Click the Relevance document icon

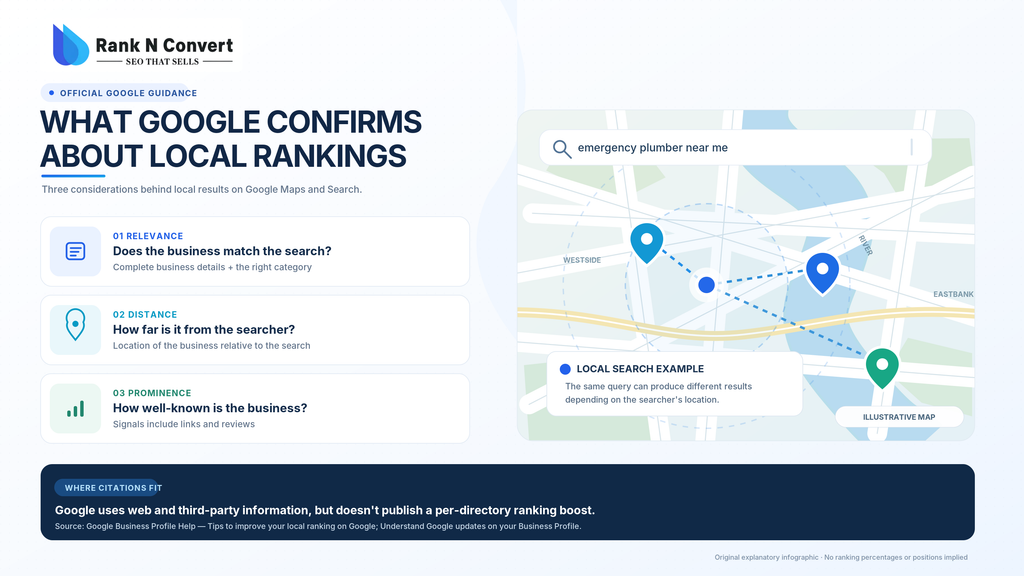(75, 251)
